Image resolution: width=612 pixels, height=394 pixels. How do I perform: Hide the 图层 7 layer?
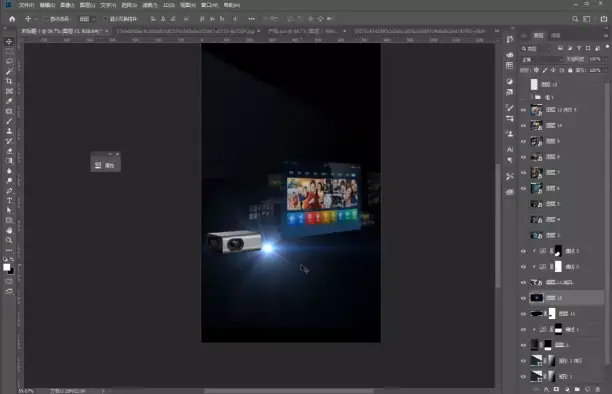pyautogui.click(x=523, y=173)
